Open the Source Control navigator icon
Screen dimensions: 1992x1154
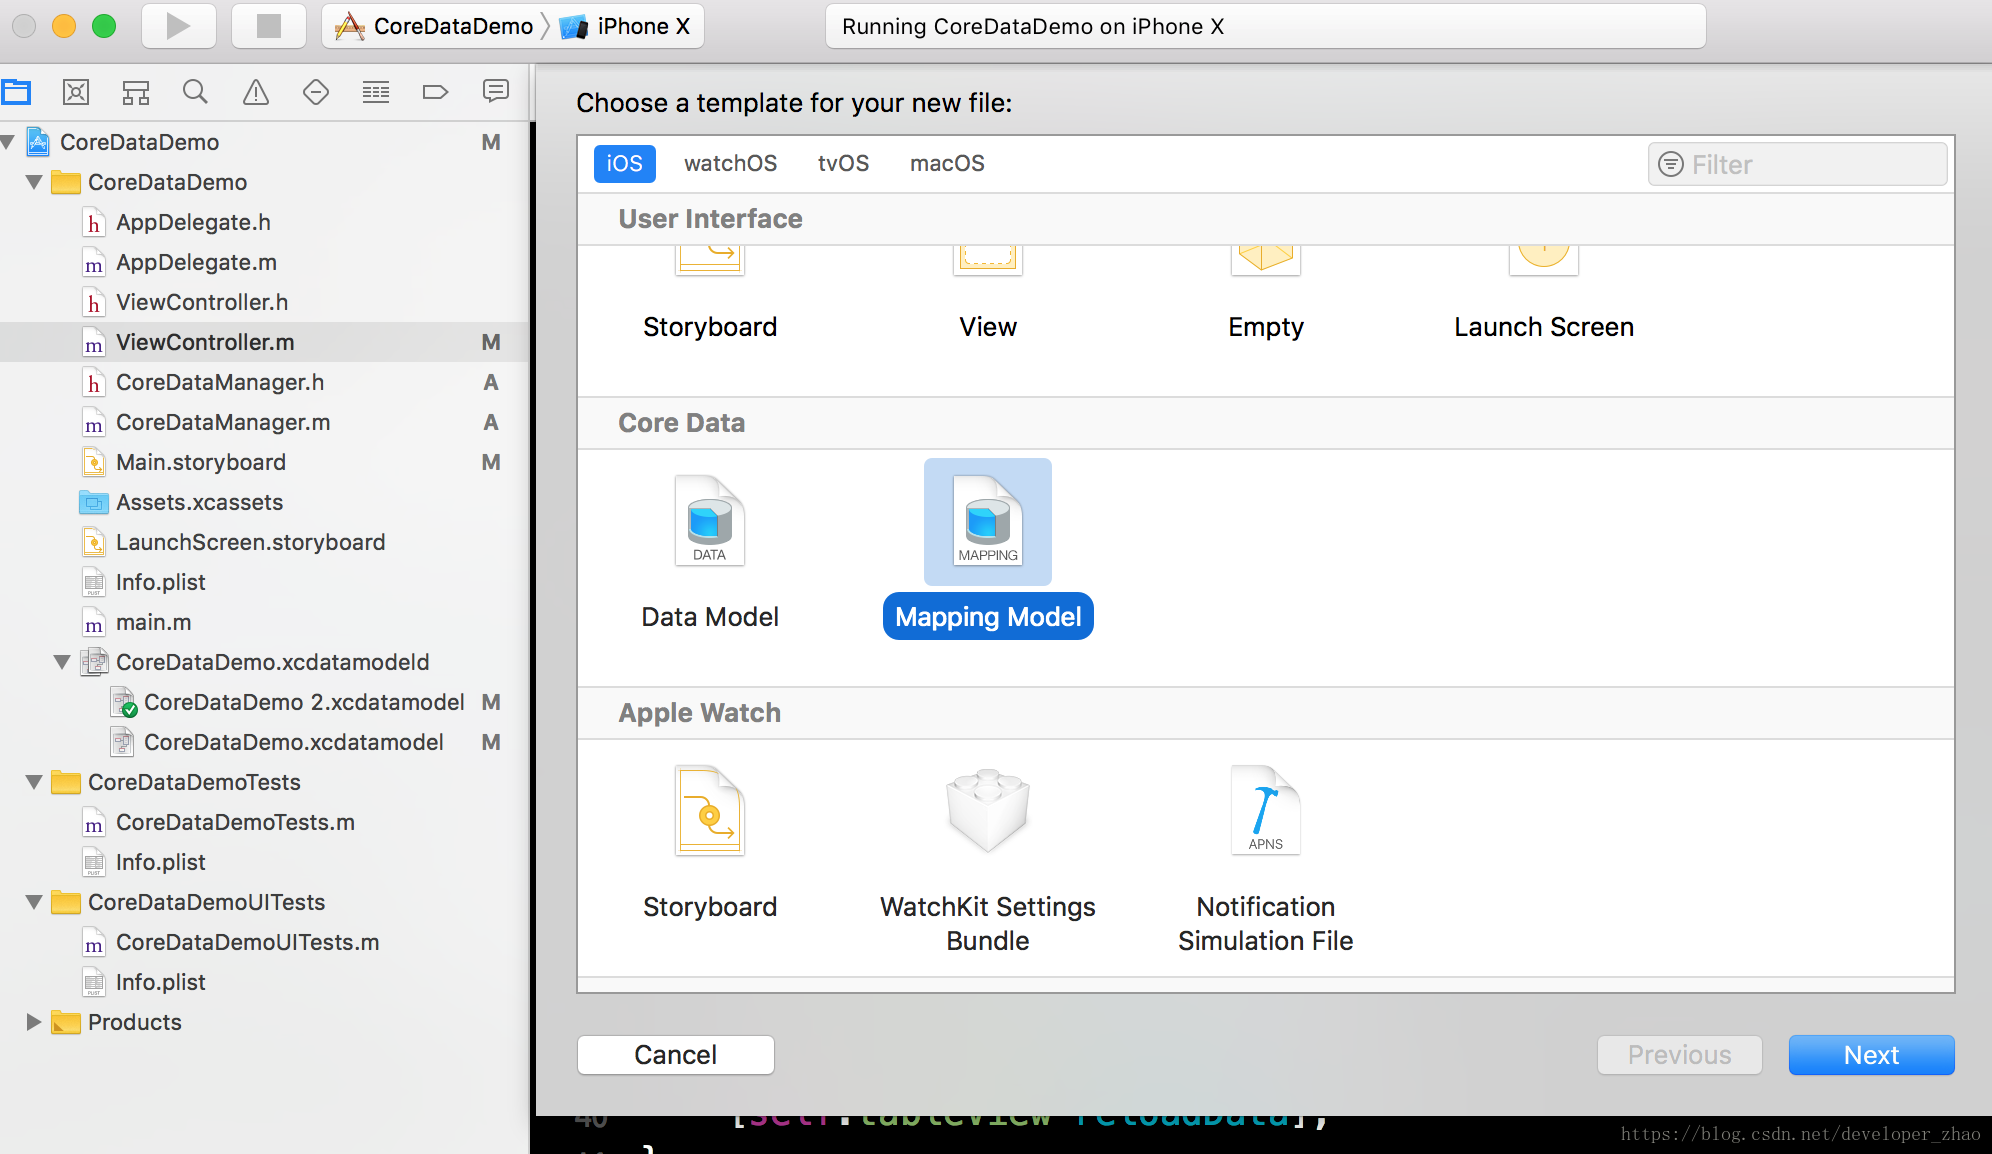[x=76, y=93]
